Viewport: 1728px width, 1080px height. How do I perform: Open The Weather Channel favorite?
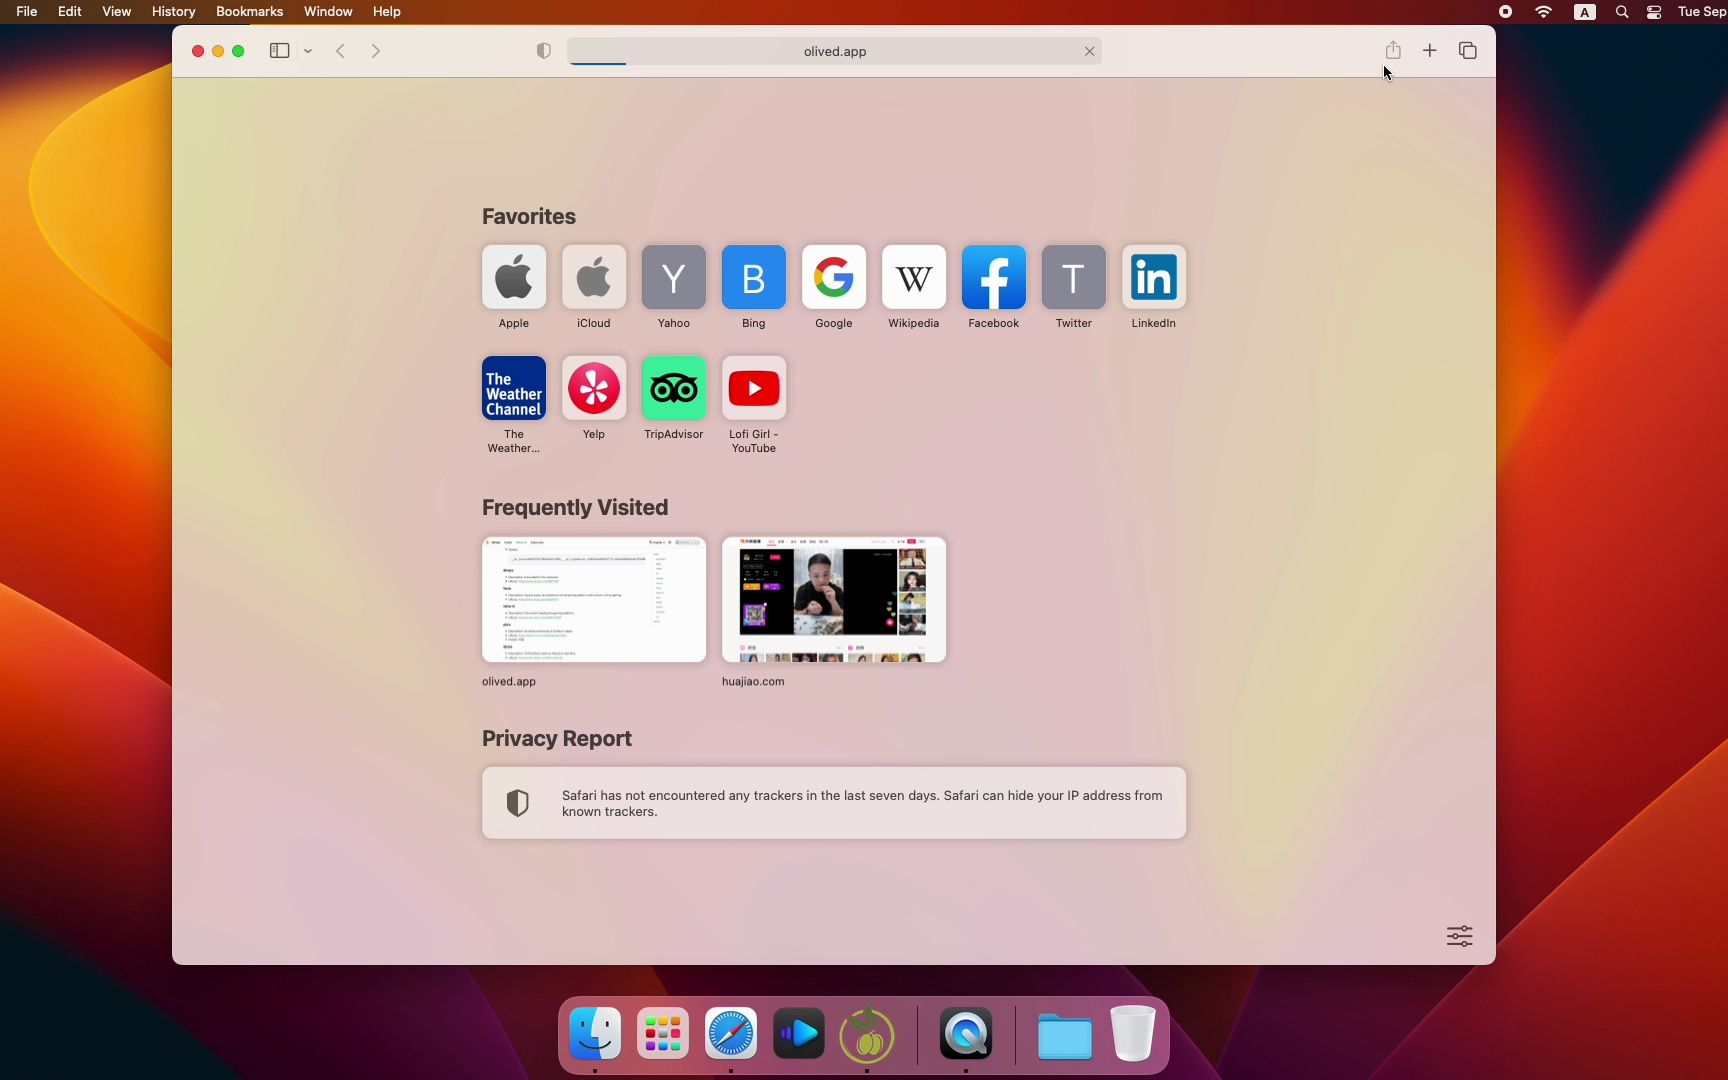pyautogui.click(x=514, y=388)
